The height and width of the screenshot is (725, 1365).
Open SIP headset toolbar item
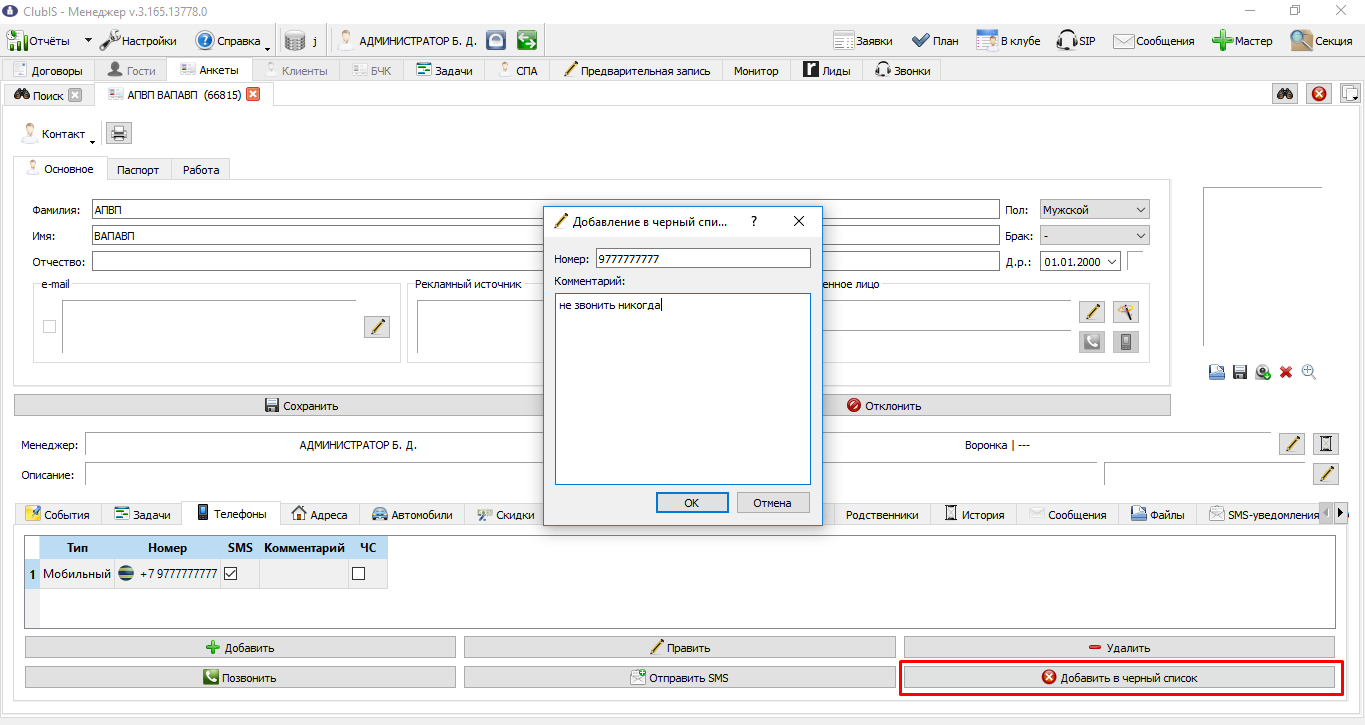coord(1078,41)
